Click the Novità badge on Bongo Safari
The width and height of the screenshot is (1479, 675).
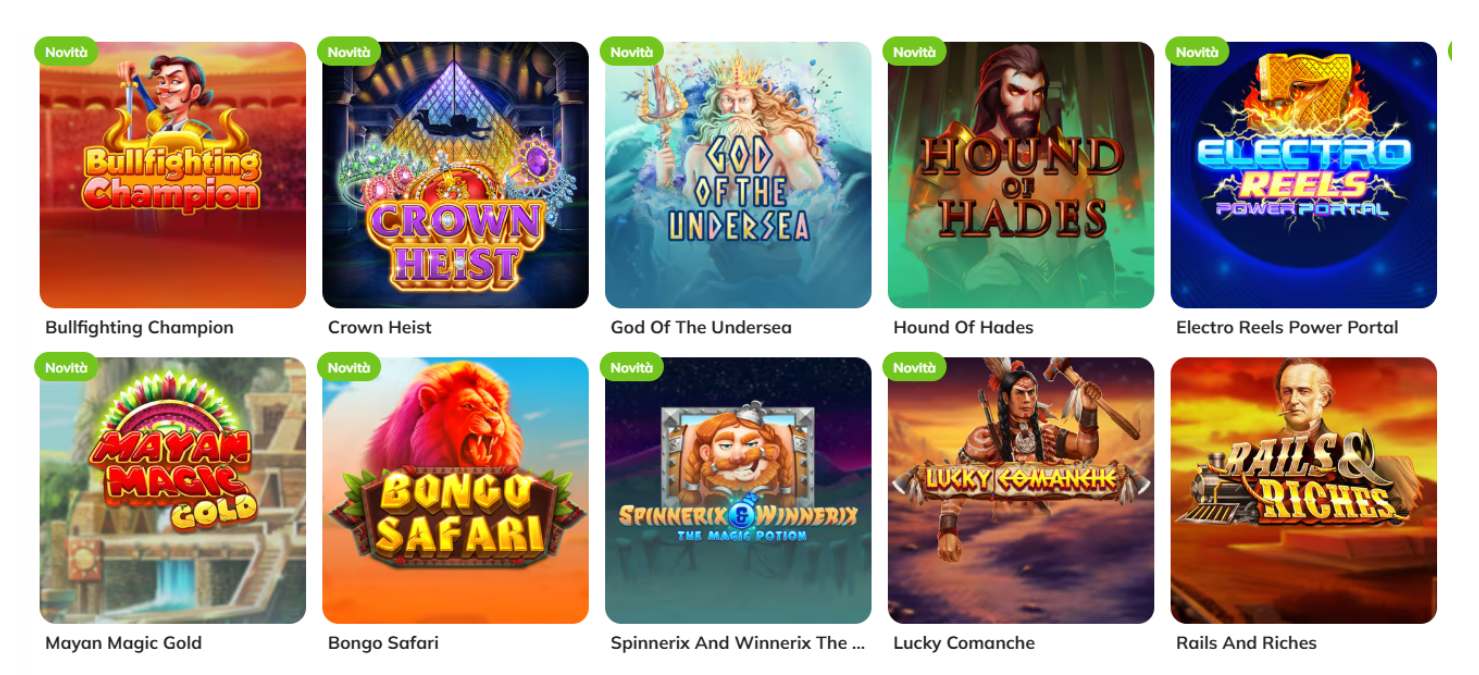click(349, 368)
